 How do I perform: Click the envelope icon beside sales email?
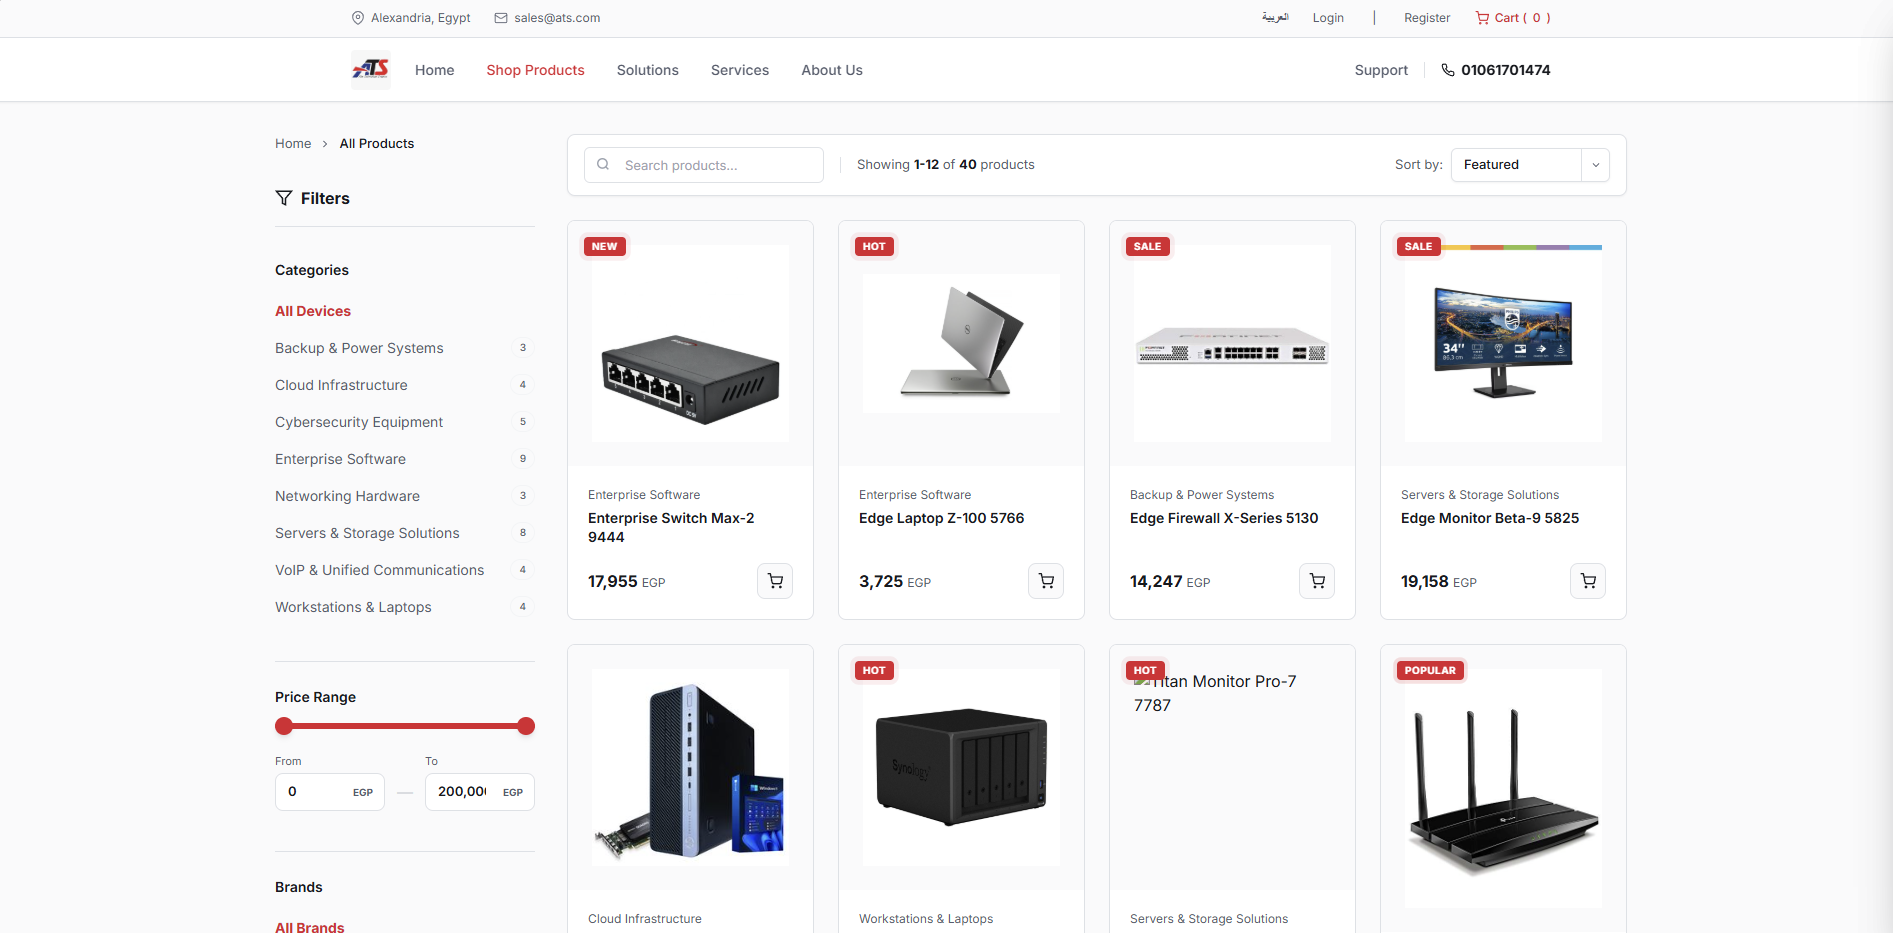click(501, 18)
